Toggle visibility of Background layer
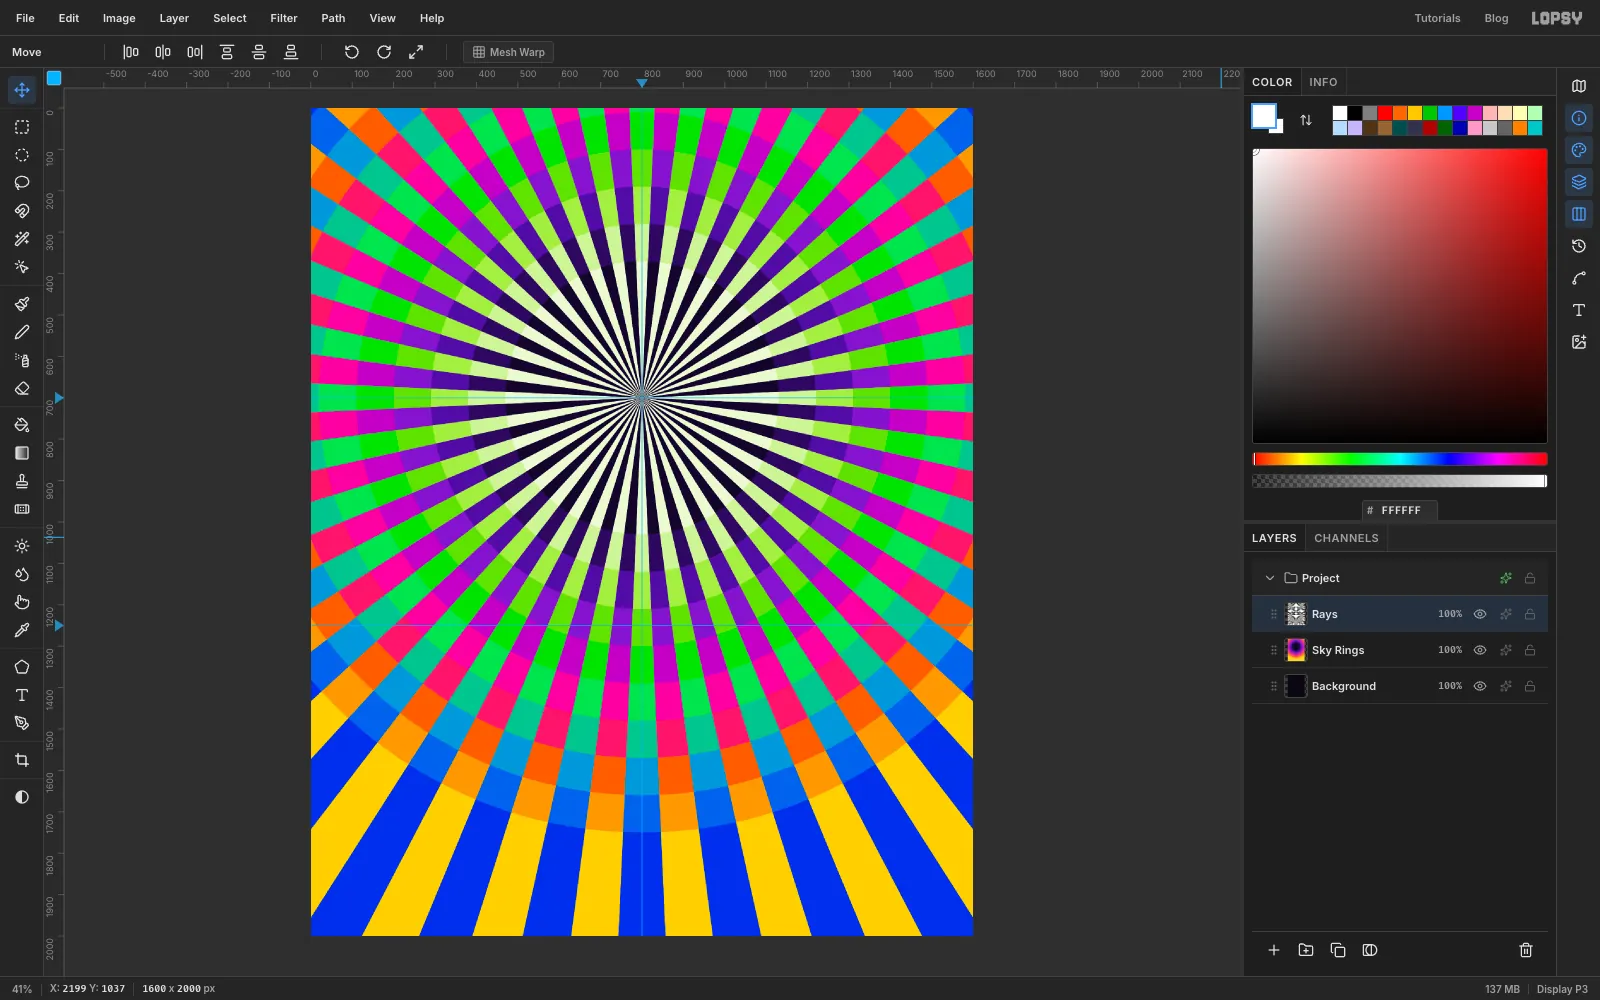 tap(1480, 686)
